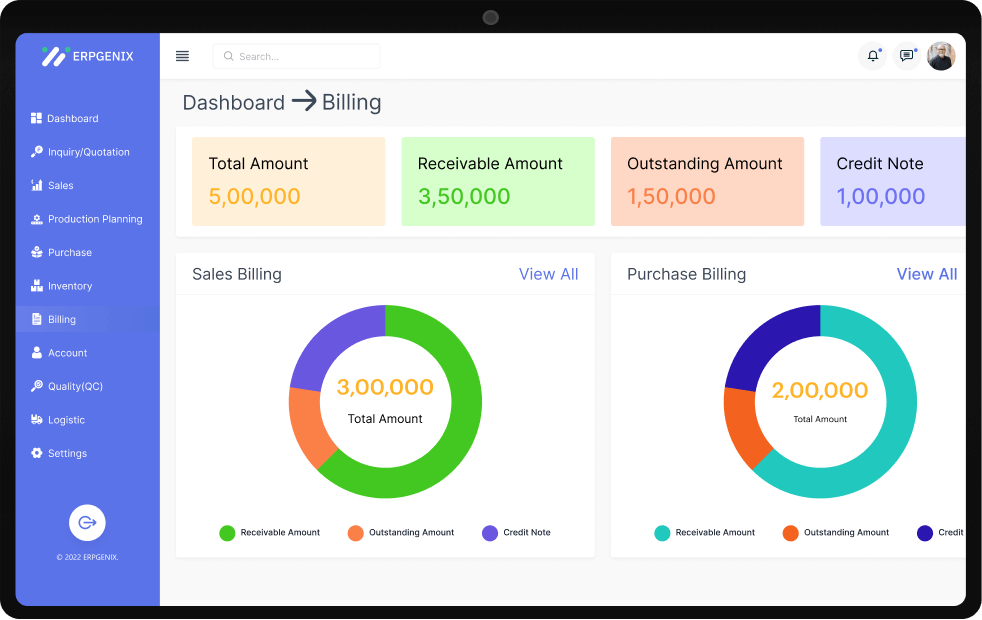This screenshot has height=620, width=982.
Task: Click View All for Sales Billing
Action: pos(548,274)
